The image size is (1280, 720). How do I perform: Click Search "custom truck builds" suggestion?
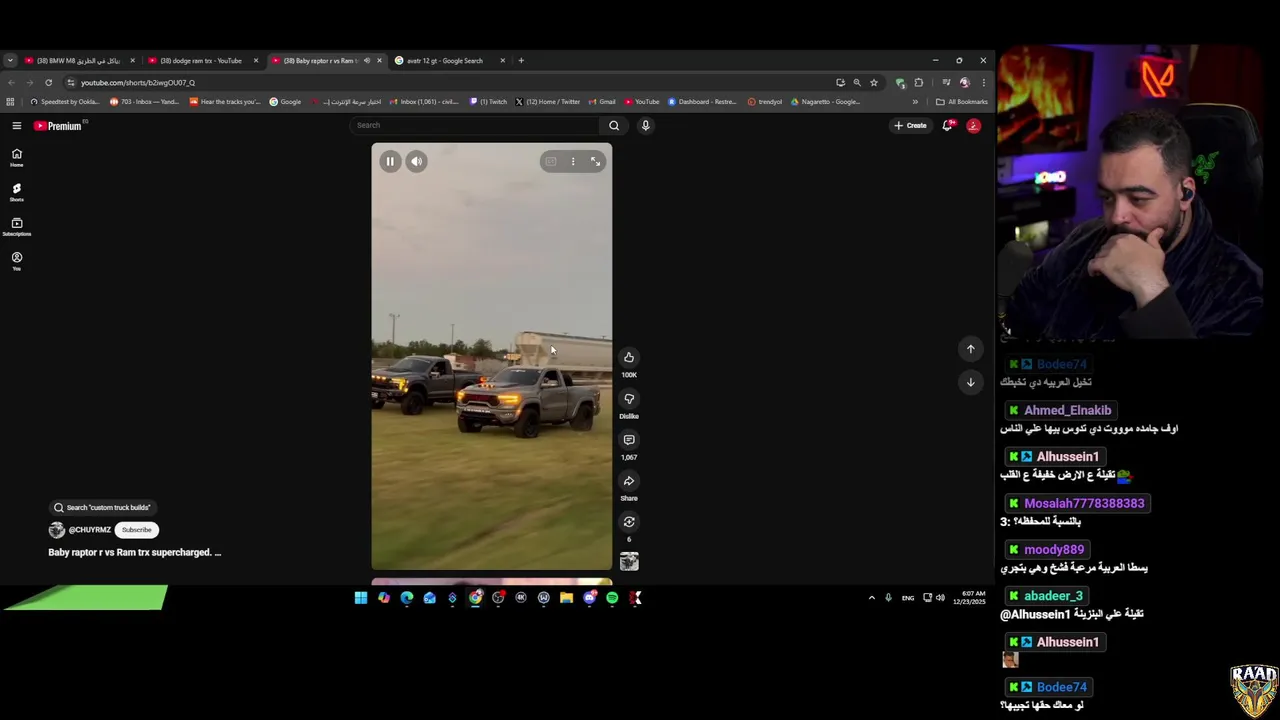pyautogui.click(x=101, y=507)
